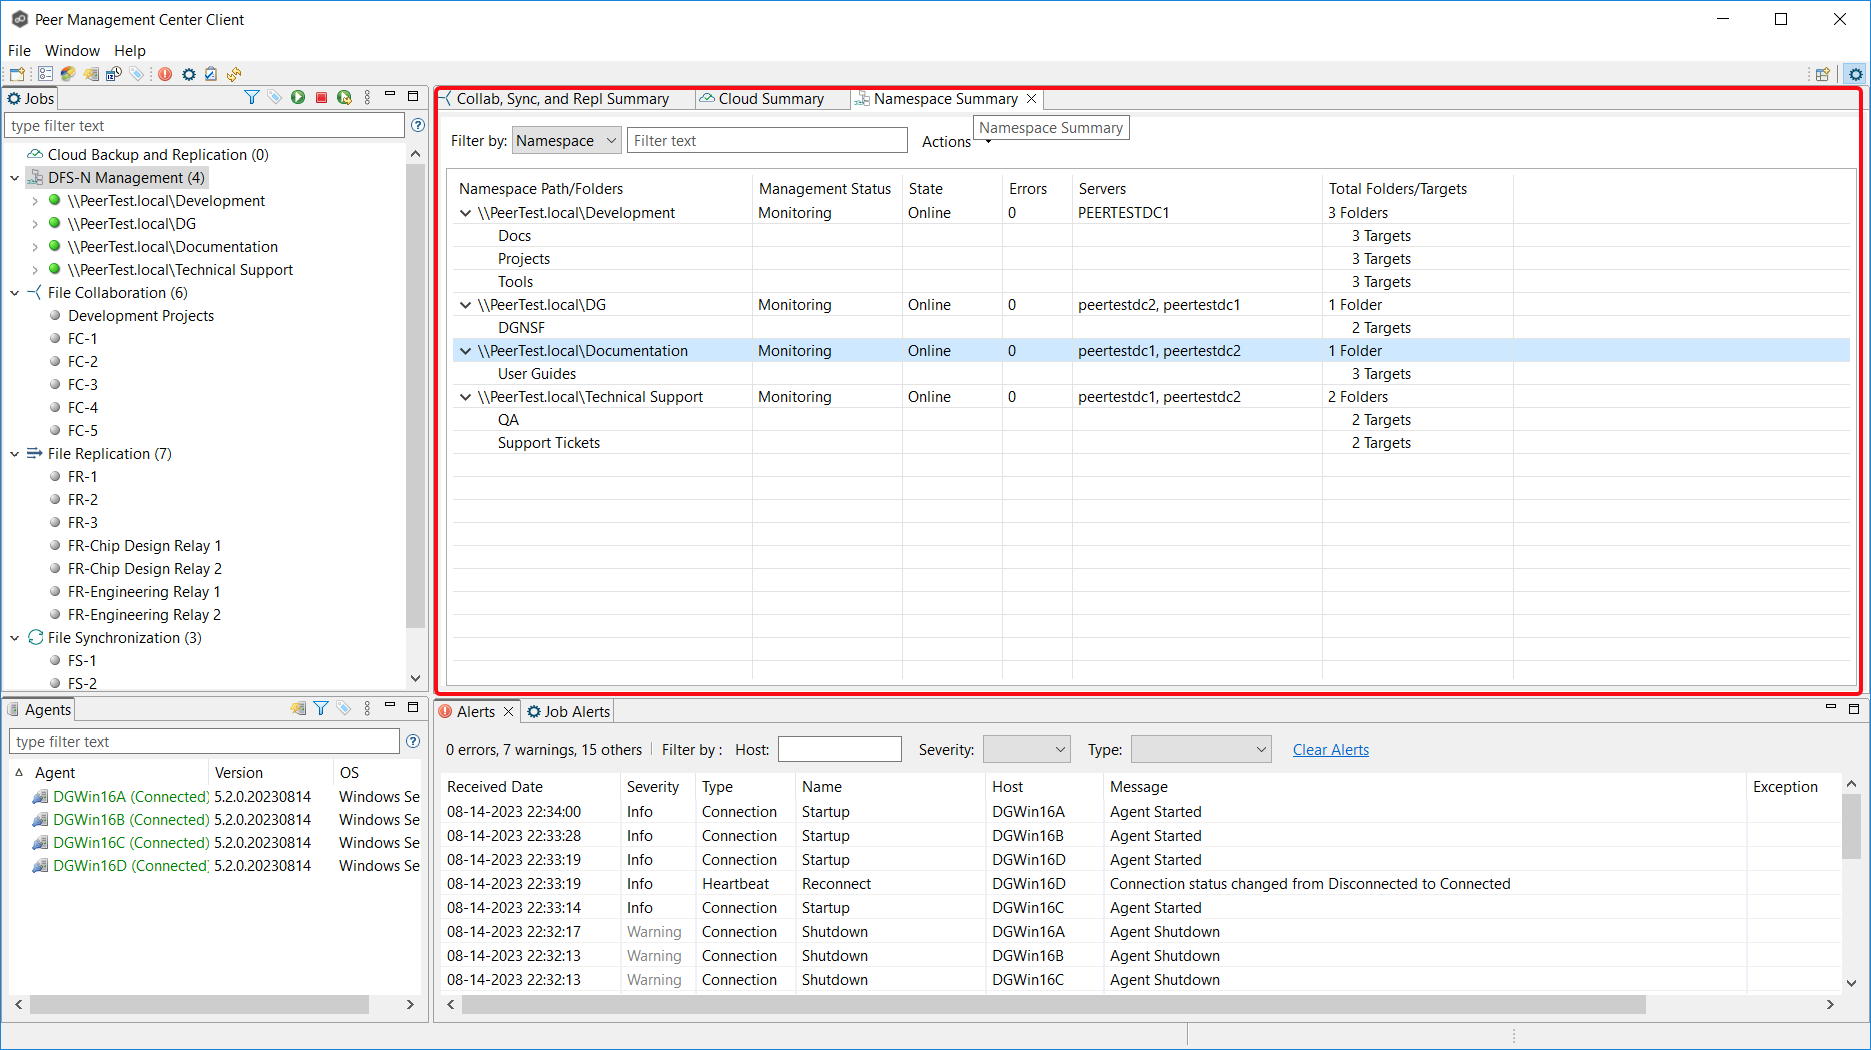Screen dimensions: 1871x1050
Task: Click the pie chart icon in main toolbar
Action: tap(68, 74)
